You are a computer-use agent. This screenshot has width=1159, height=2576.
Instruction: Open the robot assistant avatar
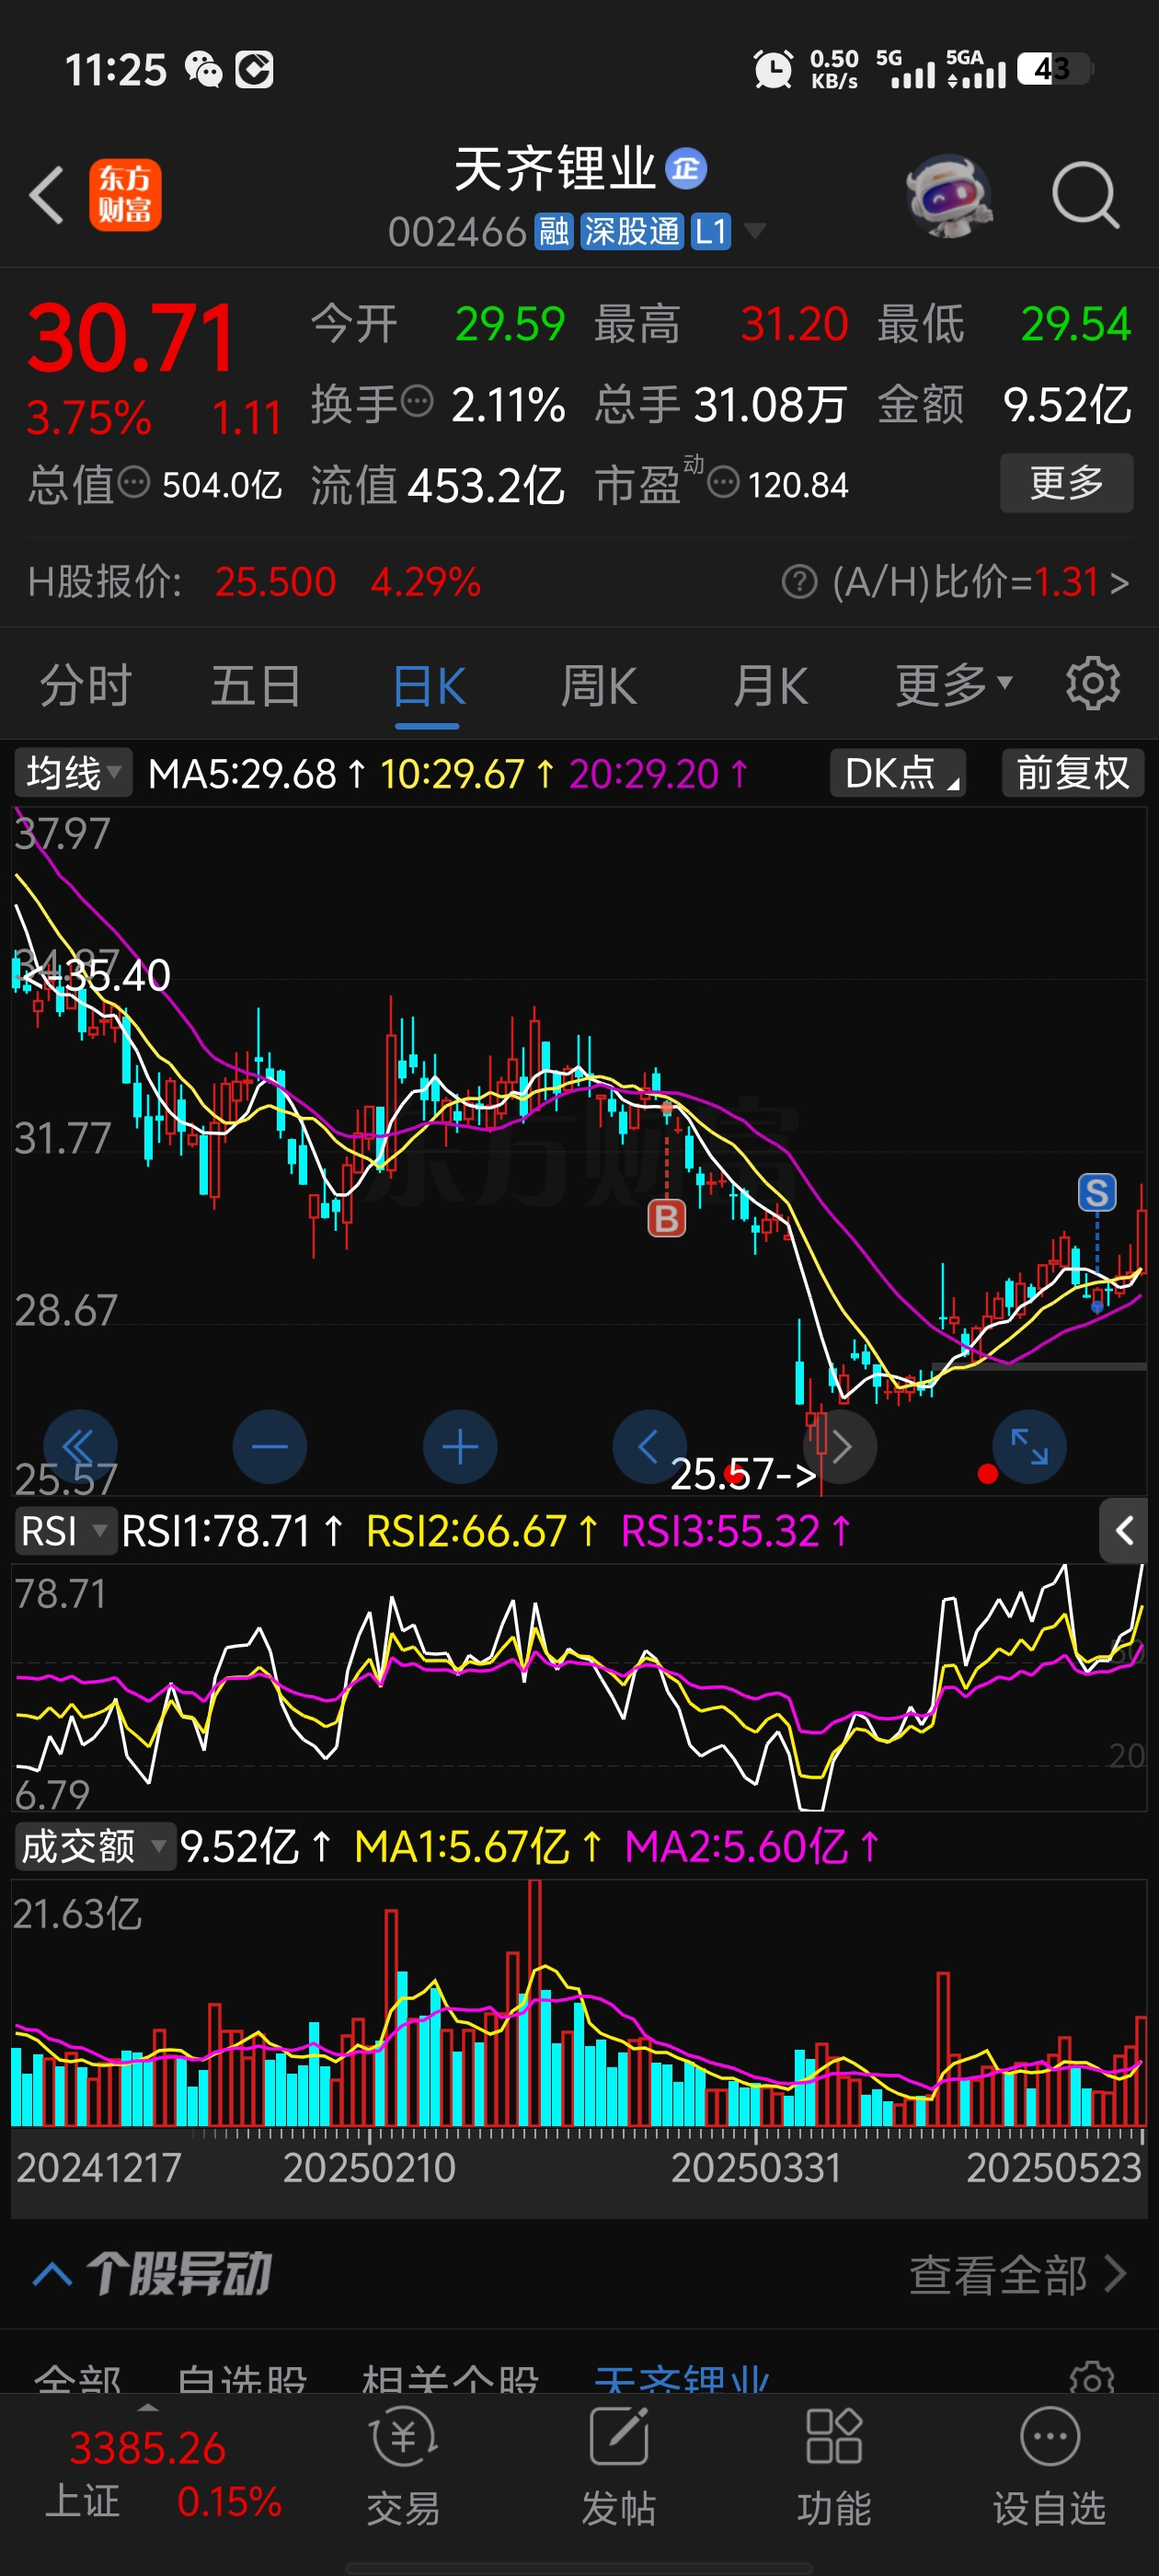coord(948,195)
